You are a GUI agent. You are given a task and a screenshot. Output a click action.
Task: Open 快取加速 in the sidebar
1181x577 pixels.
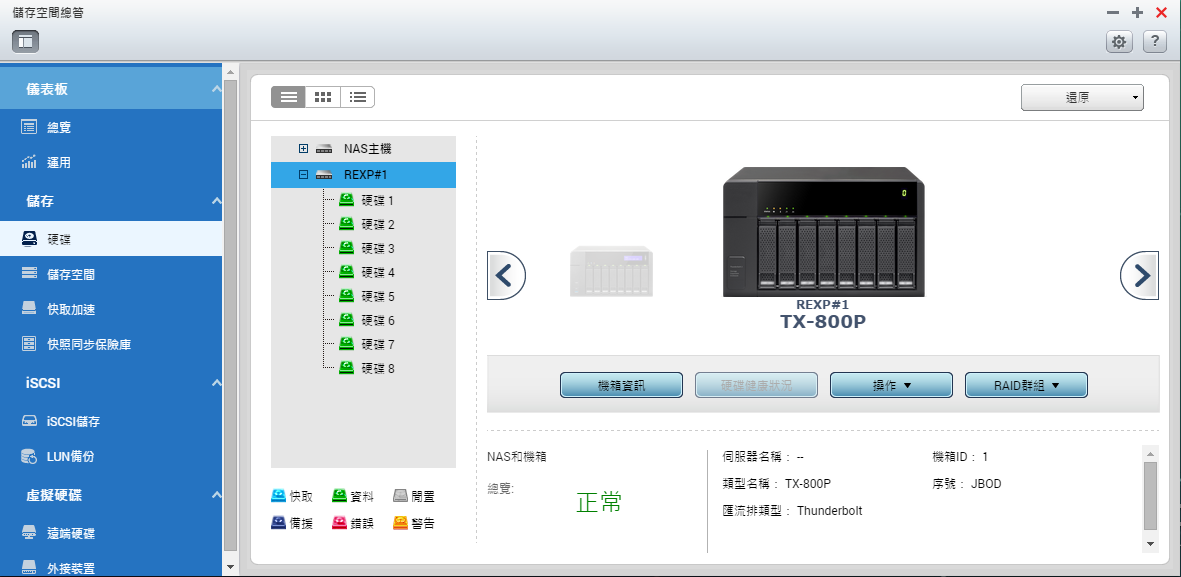point(71,309)
